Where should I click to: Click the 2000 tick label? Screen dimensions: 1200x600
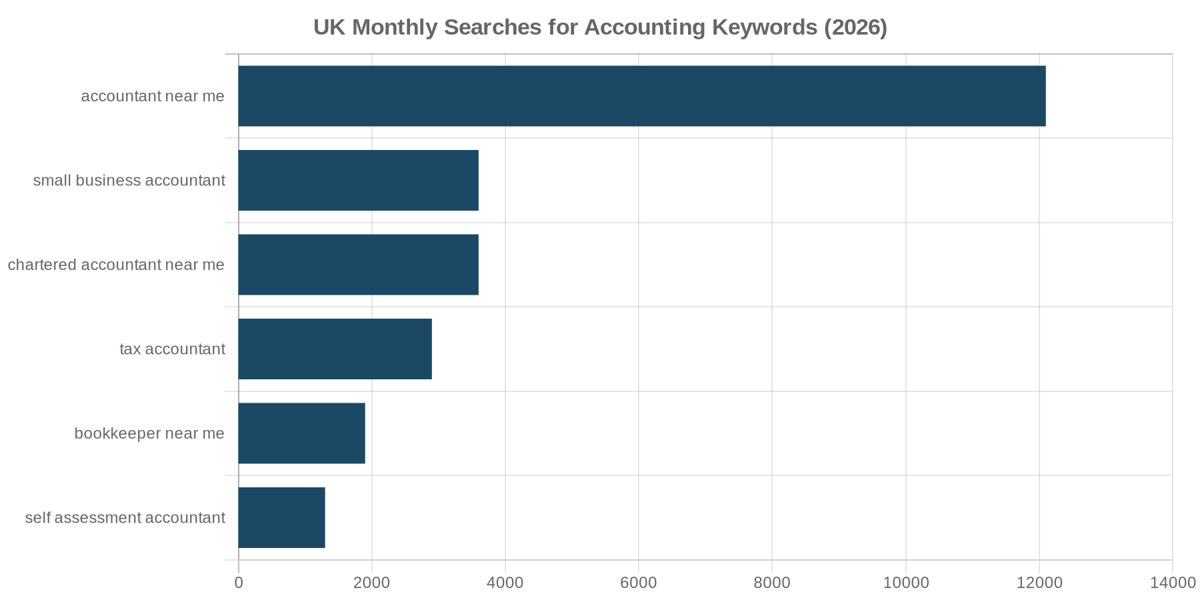(x=372, y=582)
